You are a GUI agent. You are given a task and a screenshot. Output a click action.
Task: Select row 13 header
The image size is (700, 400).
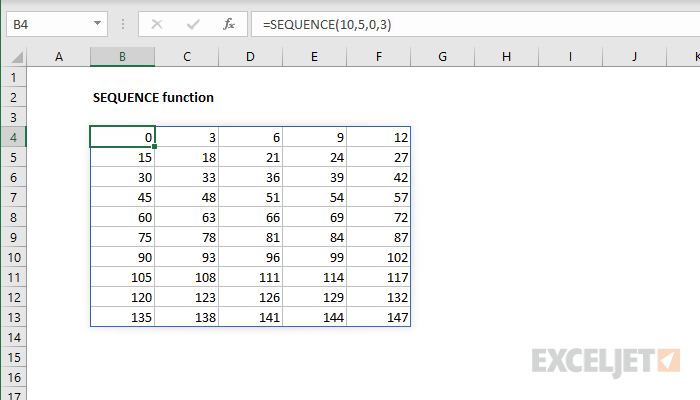point(13,317)
